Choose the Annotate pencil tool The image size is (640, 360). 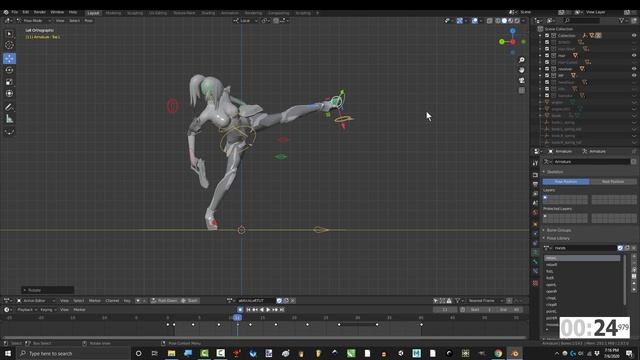click(x=9, y=107)
